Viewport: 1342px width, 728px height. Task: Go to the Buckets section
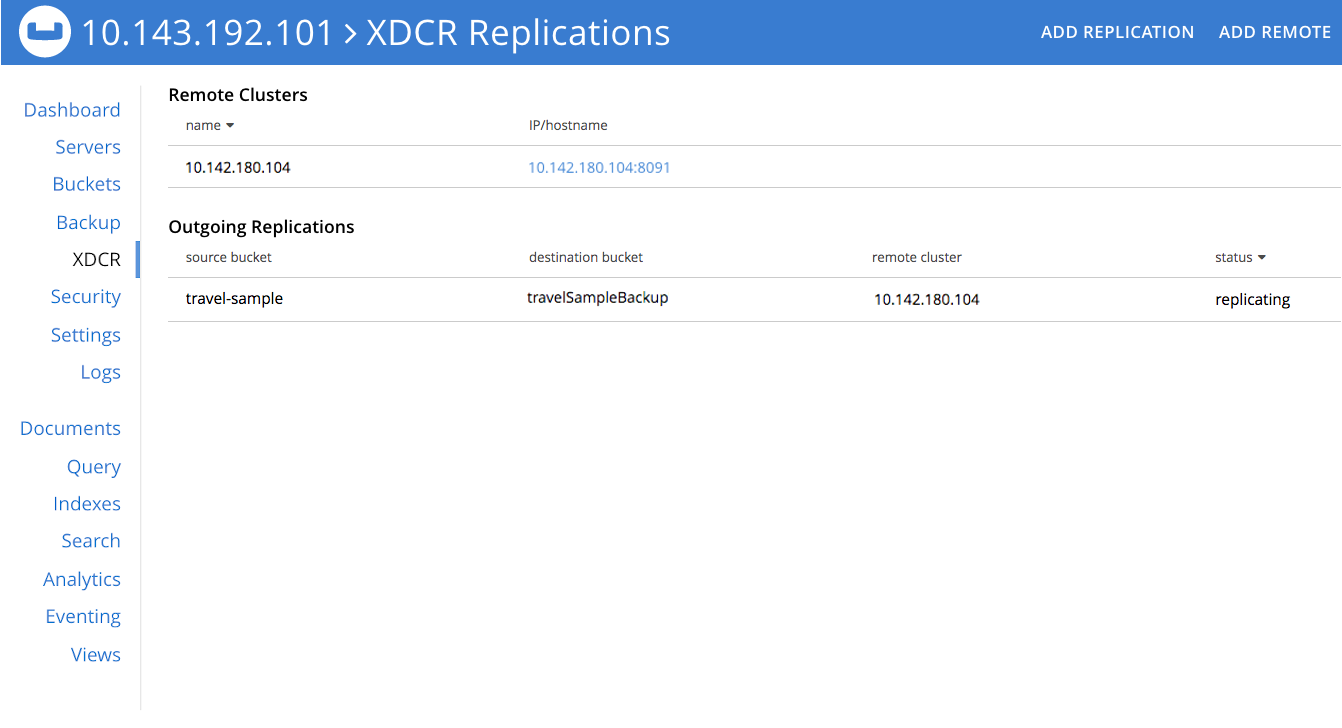86,184
